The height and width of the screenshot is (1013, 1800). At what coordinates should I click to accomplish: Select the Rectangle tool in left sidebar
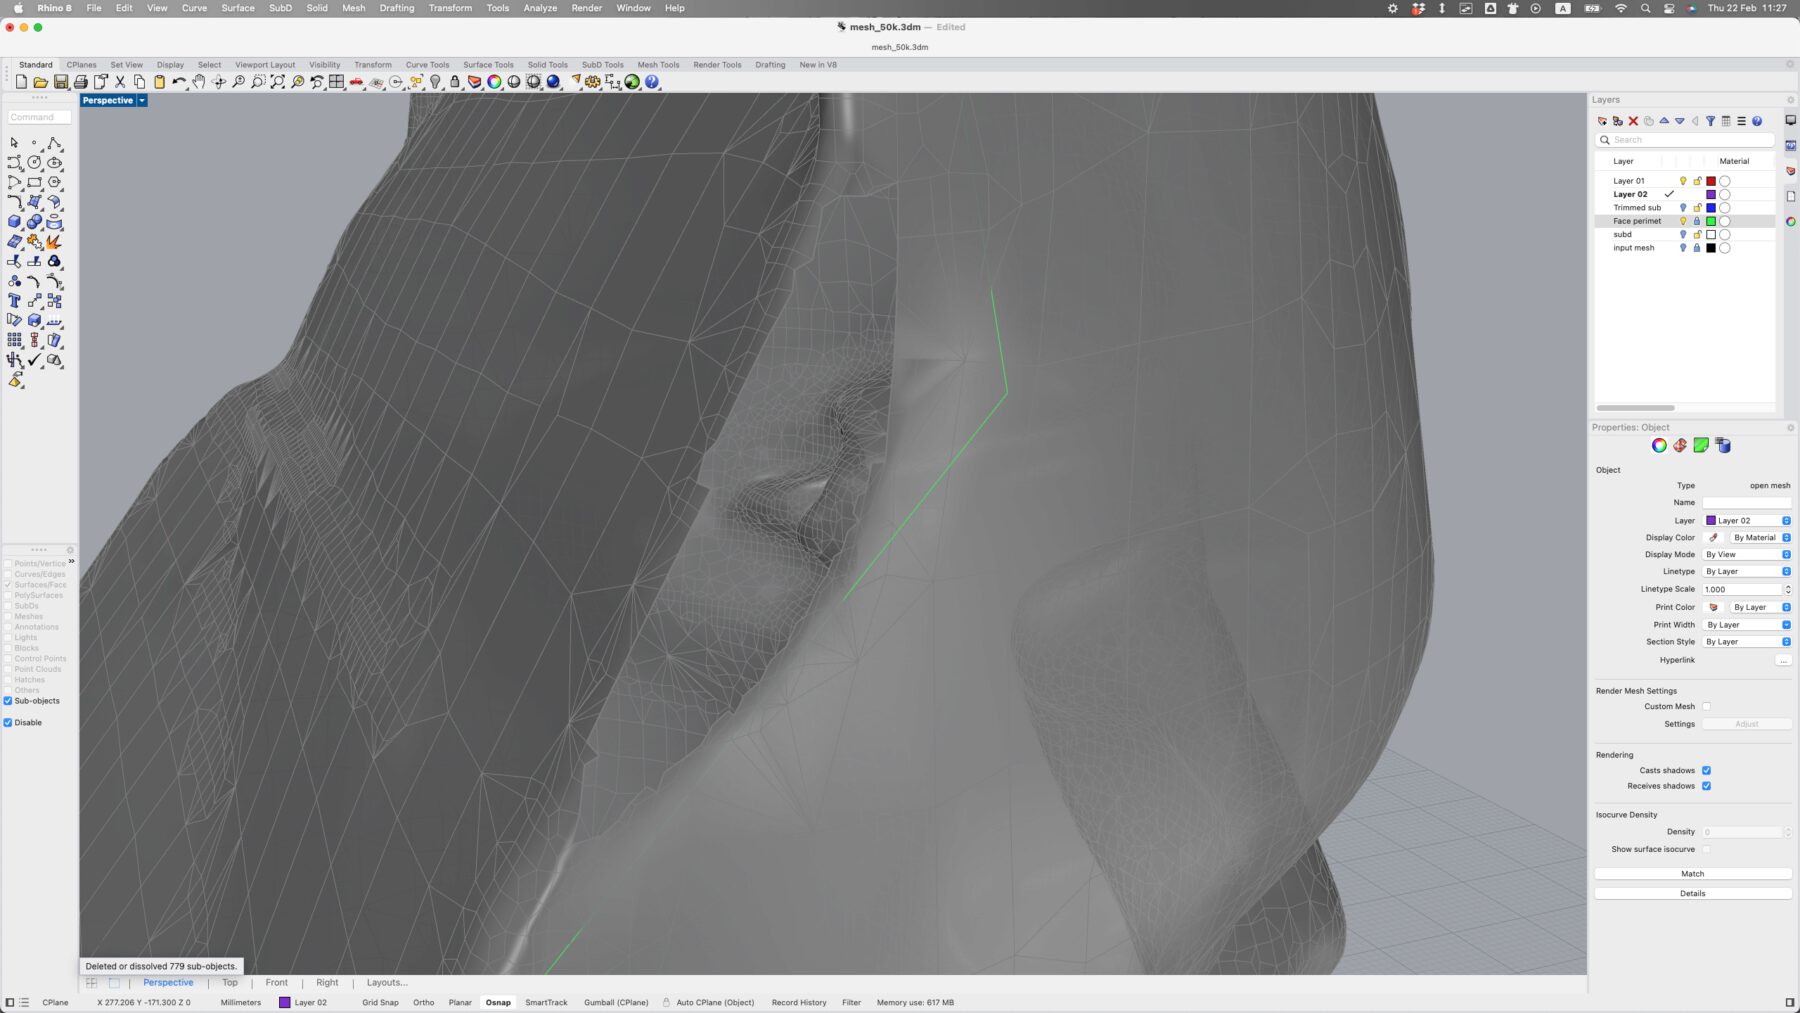34,182
